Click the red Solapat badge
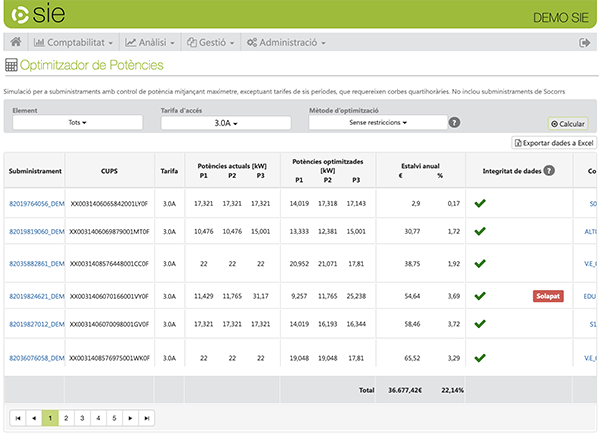Viewport: 600px width, 440px height. [549, 296]
